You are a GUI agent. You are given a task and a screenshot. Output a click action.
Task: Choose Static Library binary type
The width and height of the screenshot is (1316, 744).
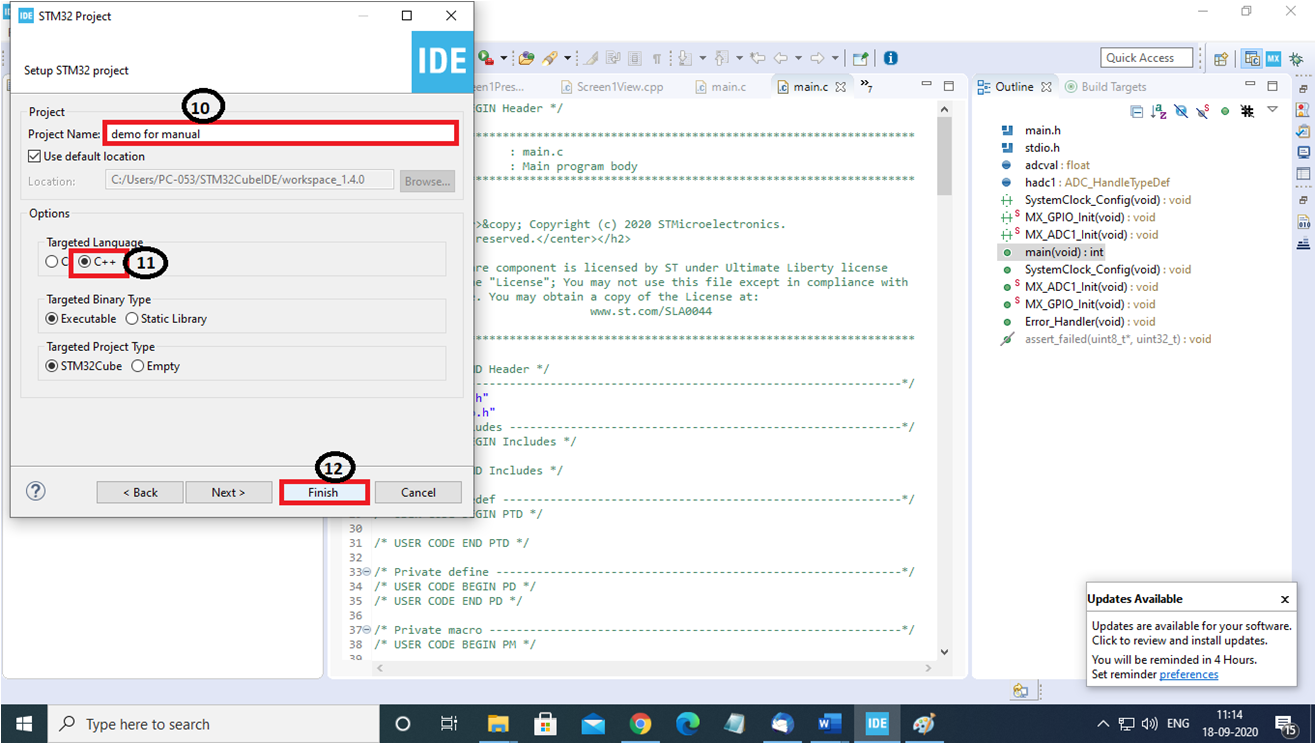pos(132,318)
